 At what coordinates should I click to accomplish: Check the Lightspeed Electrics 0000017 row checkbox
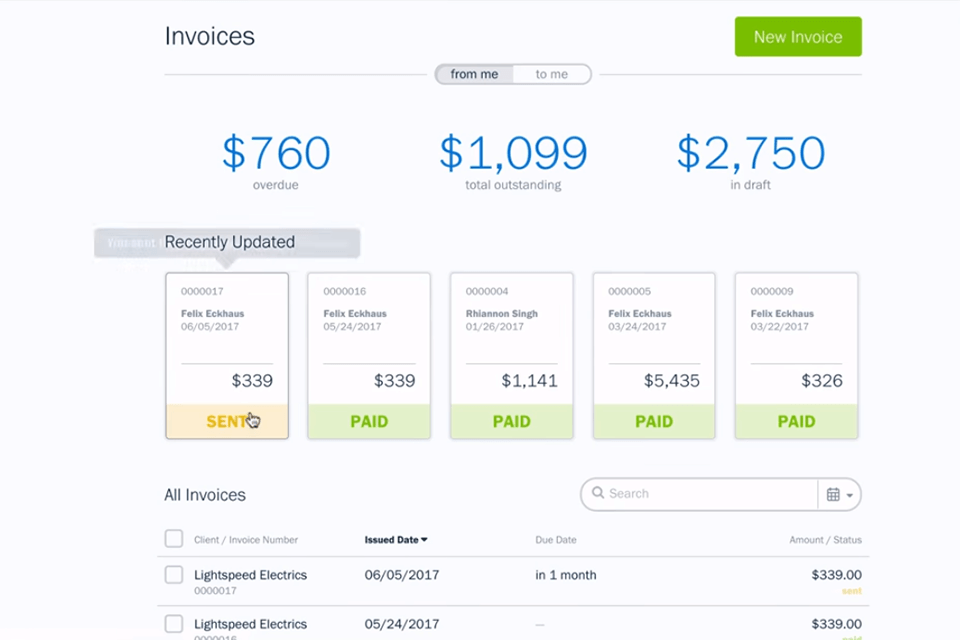tap(174, 574)
